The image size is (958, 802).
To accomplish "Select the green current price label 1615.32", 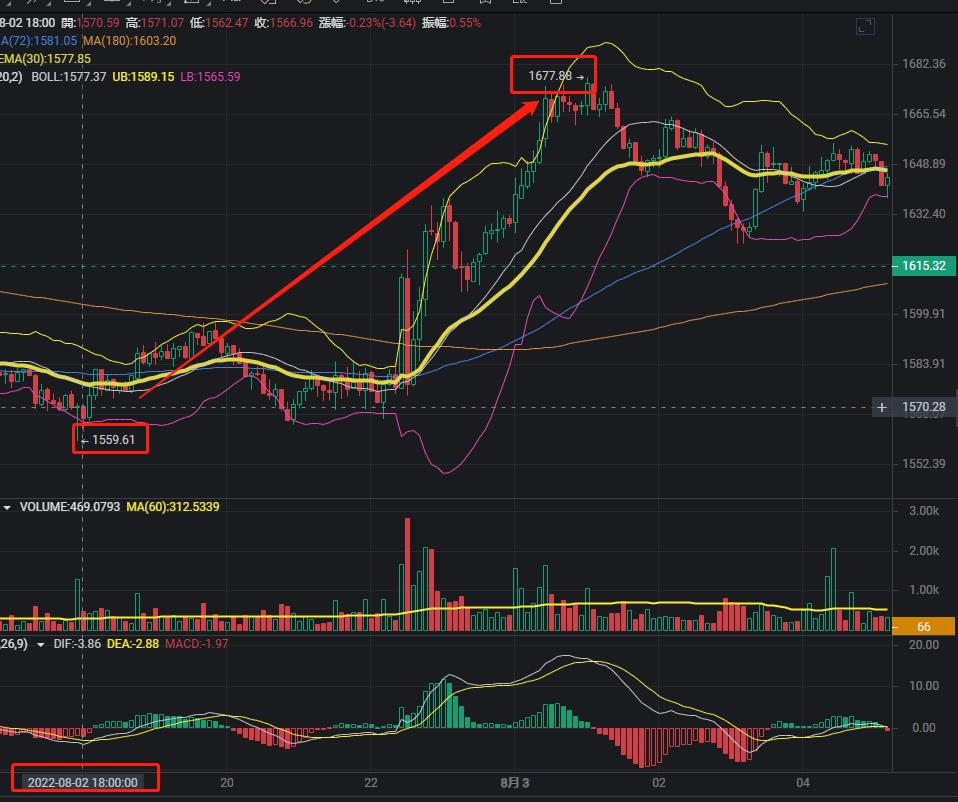I will (923, 266).
